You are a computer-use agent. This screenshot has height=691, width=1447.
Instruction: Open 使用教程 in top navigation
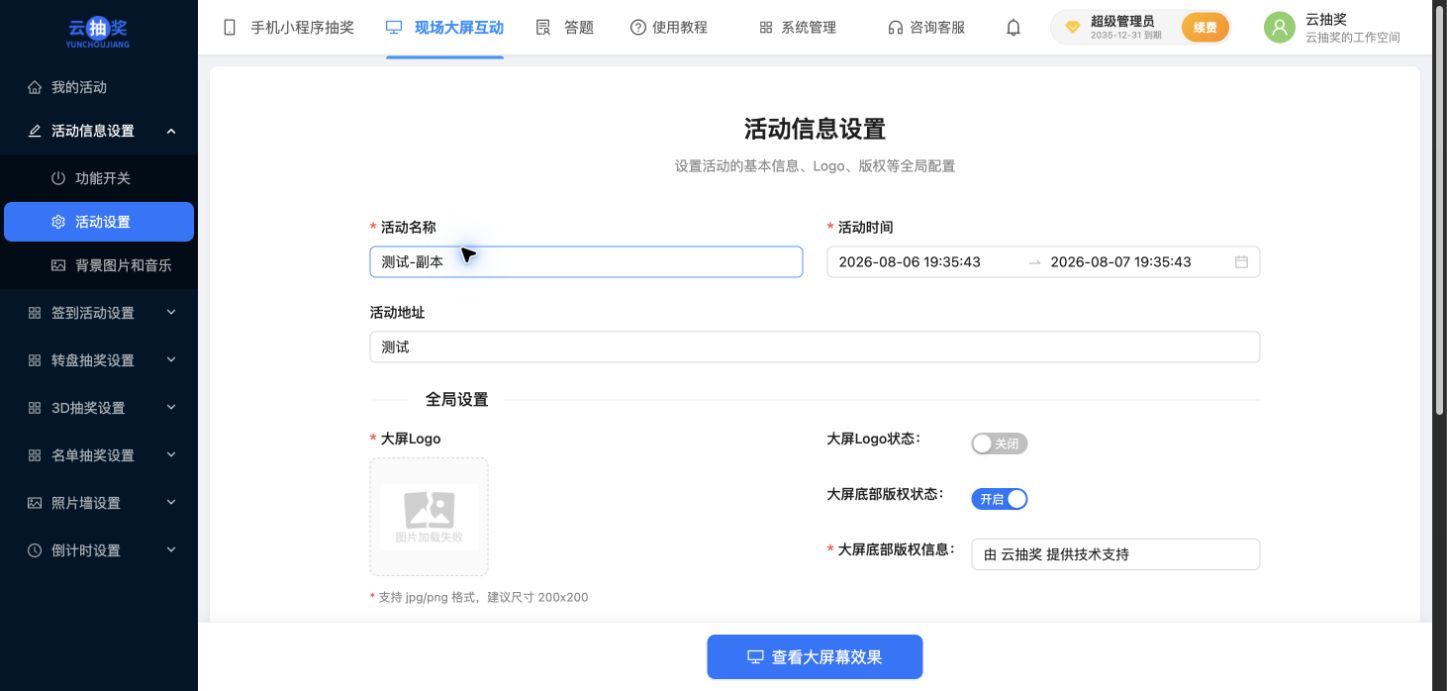click(x=669, y=28)
